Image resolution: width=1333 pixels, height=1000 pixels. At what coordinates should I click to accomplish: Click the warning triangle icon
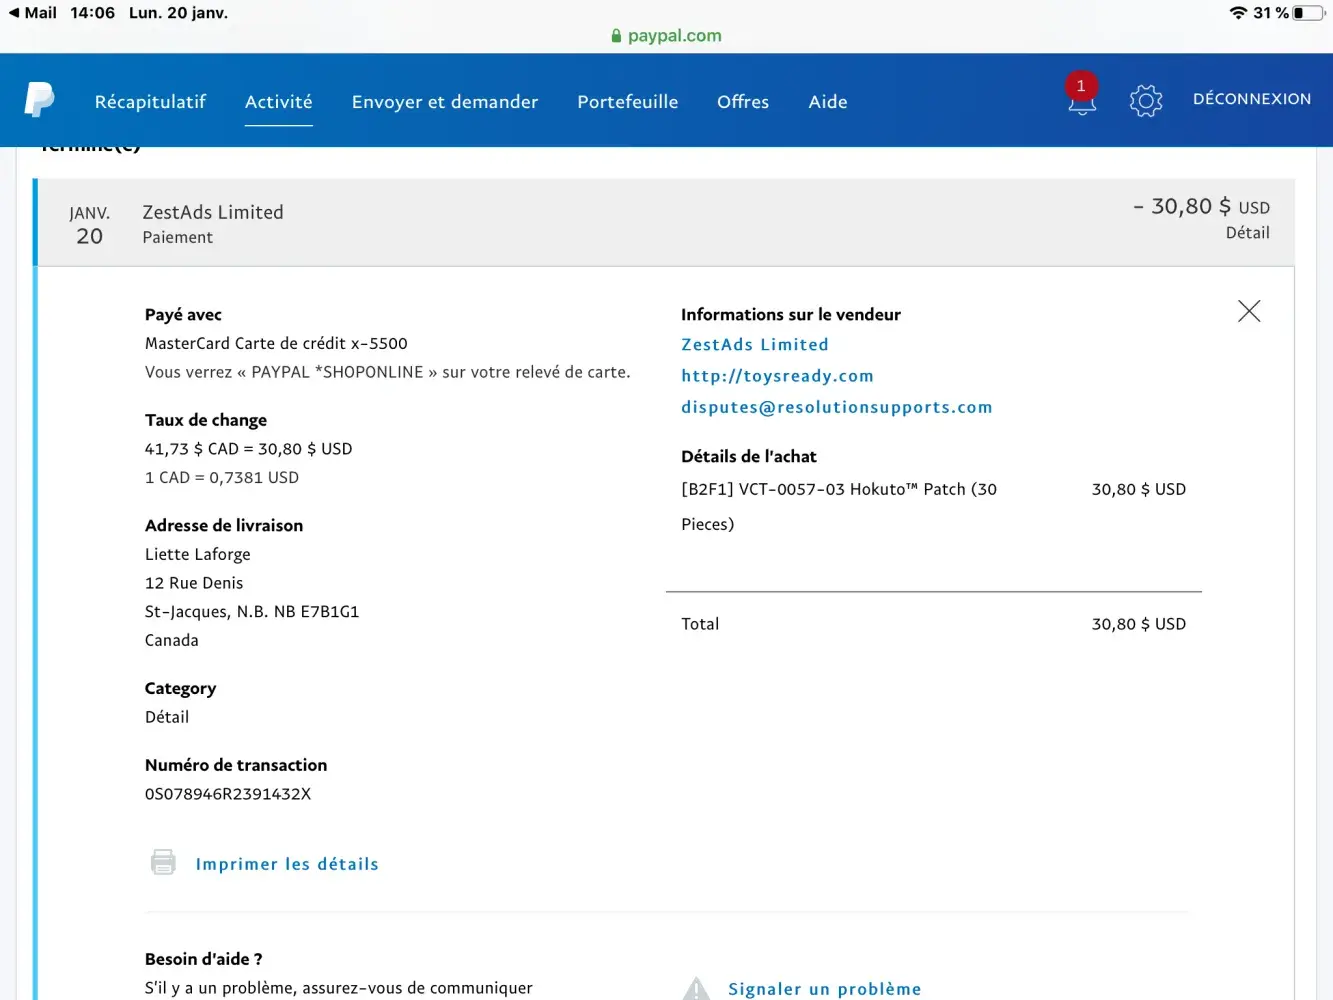pos(696,988)
